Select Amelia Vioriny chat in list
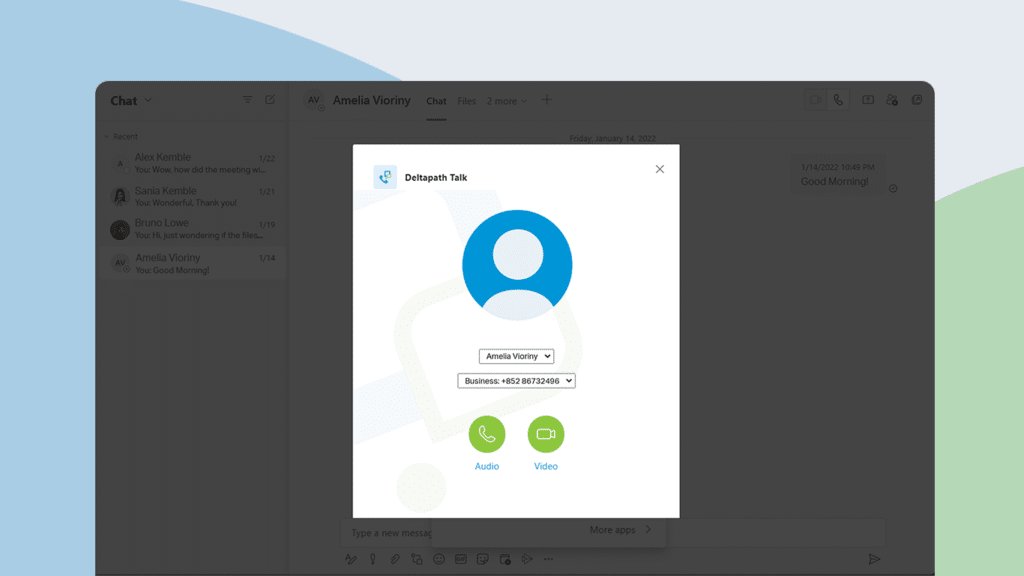Image resolution: width=1024 pixels, height=576 pixels. [x=193, y=263]
